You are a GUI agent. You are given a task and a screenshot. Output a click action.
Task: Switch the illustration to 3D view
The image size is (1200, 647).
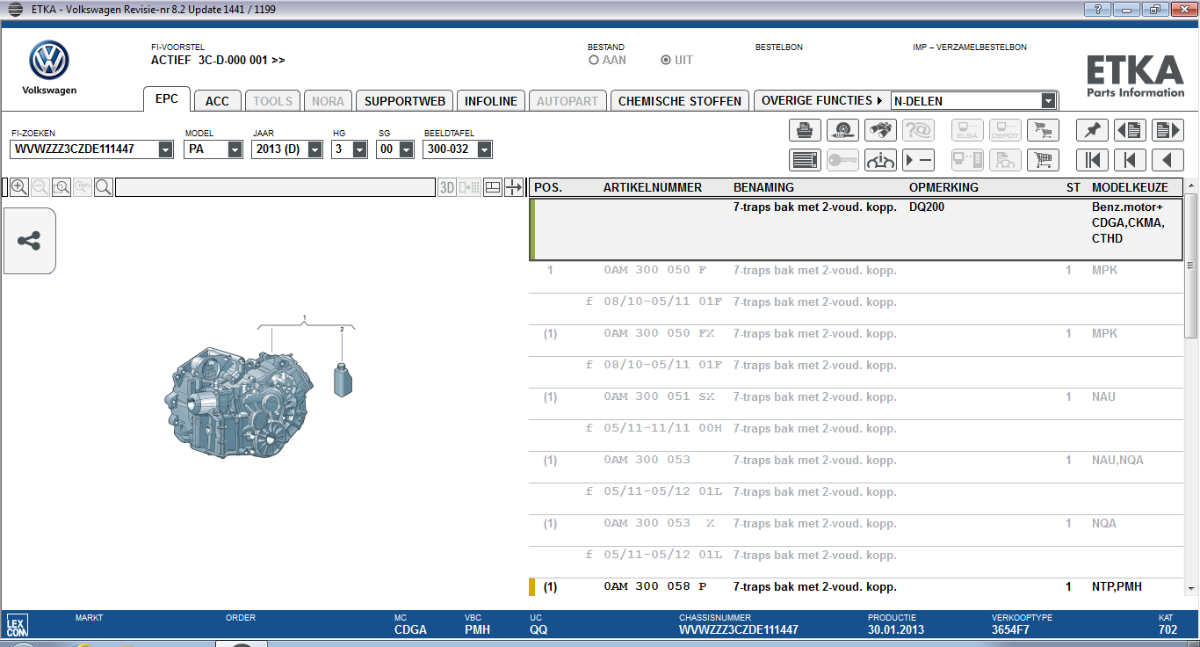pos(447,187)
